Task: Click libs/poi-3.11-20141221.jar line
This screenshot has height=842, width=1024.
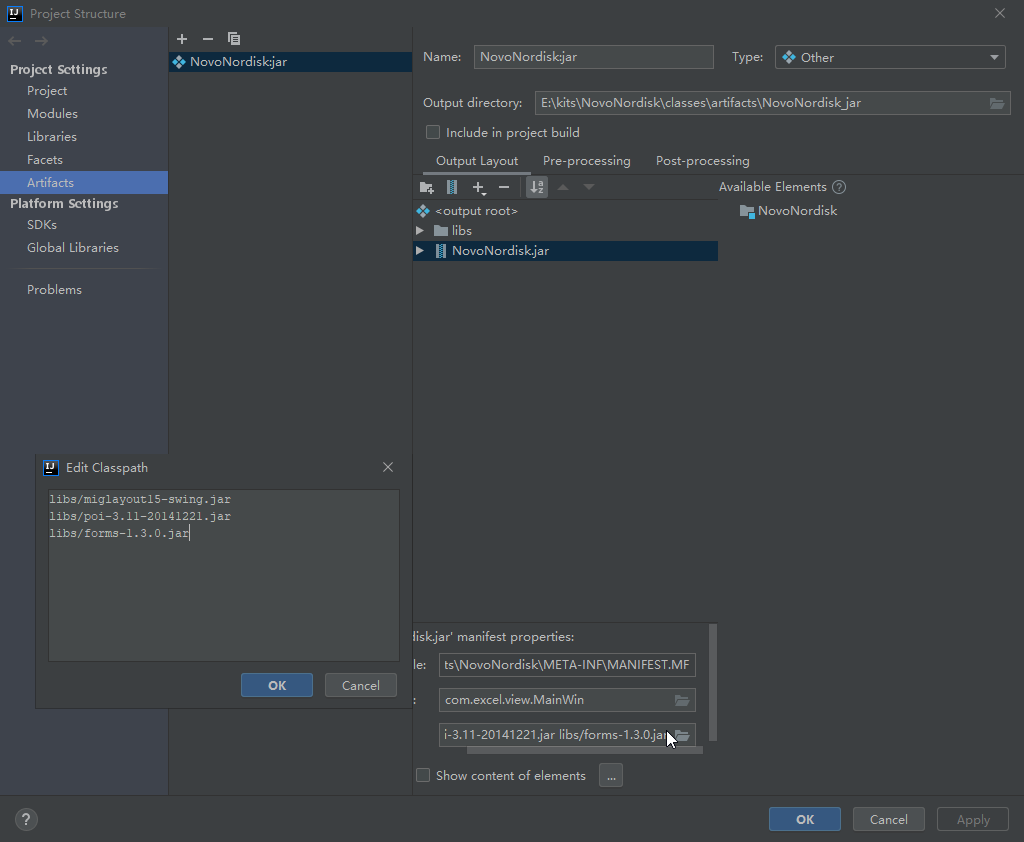Action: pos(140,516)
